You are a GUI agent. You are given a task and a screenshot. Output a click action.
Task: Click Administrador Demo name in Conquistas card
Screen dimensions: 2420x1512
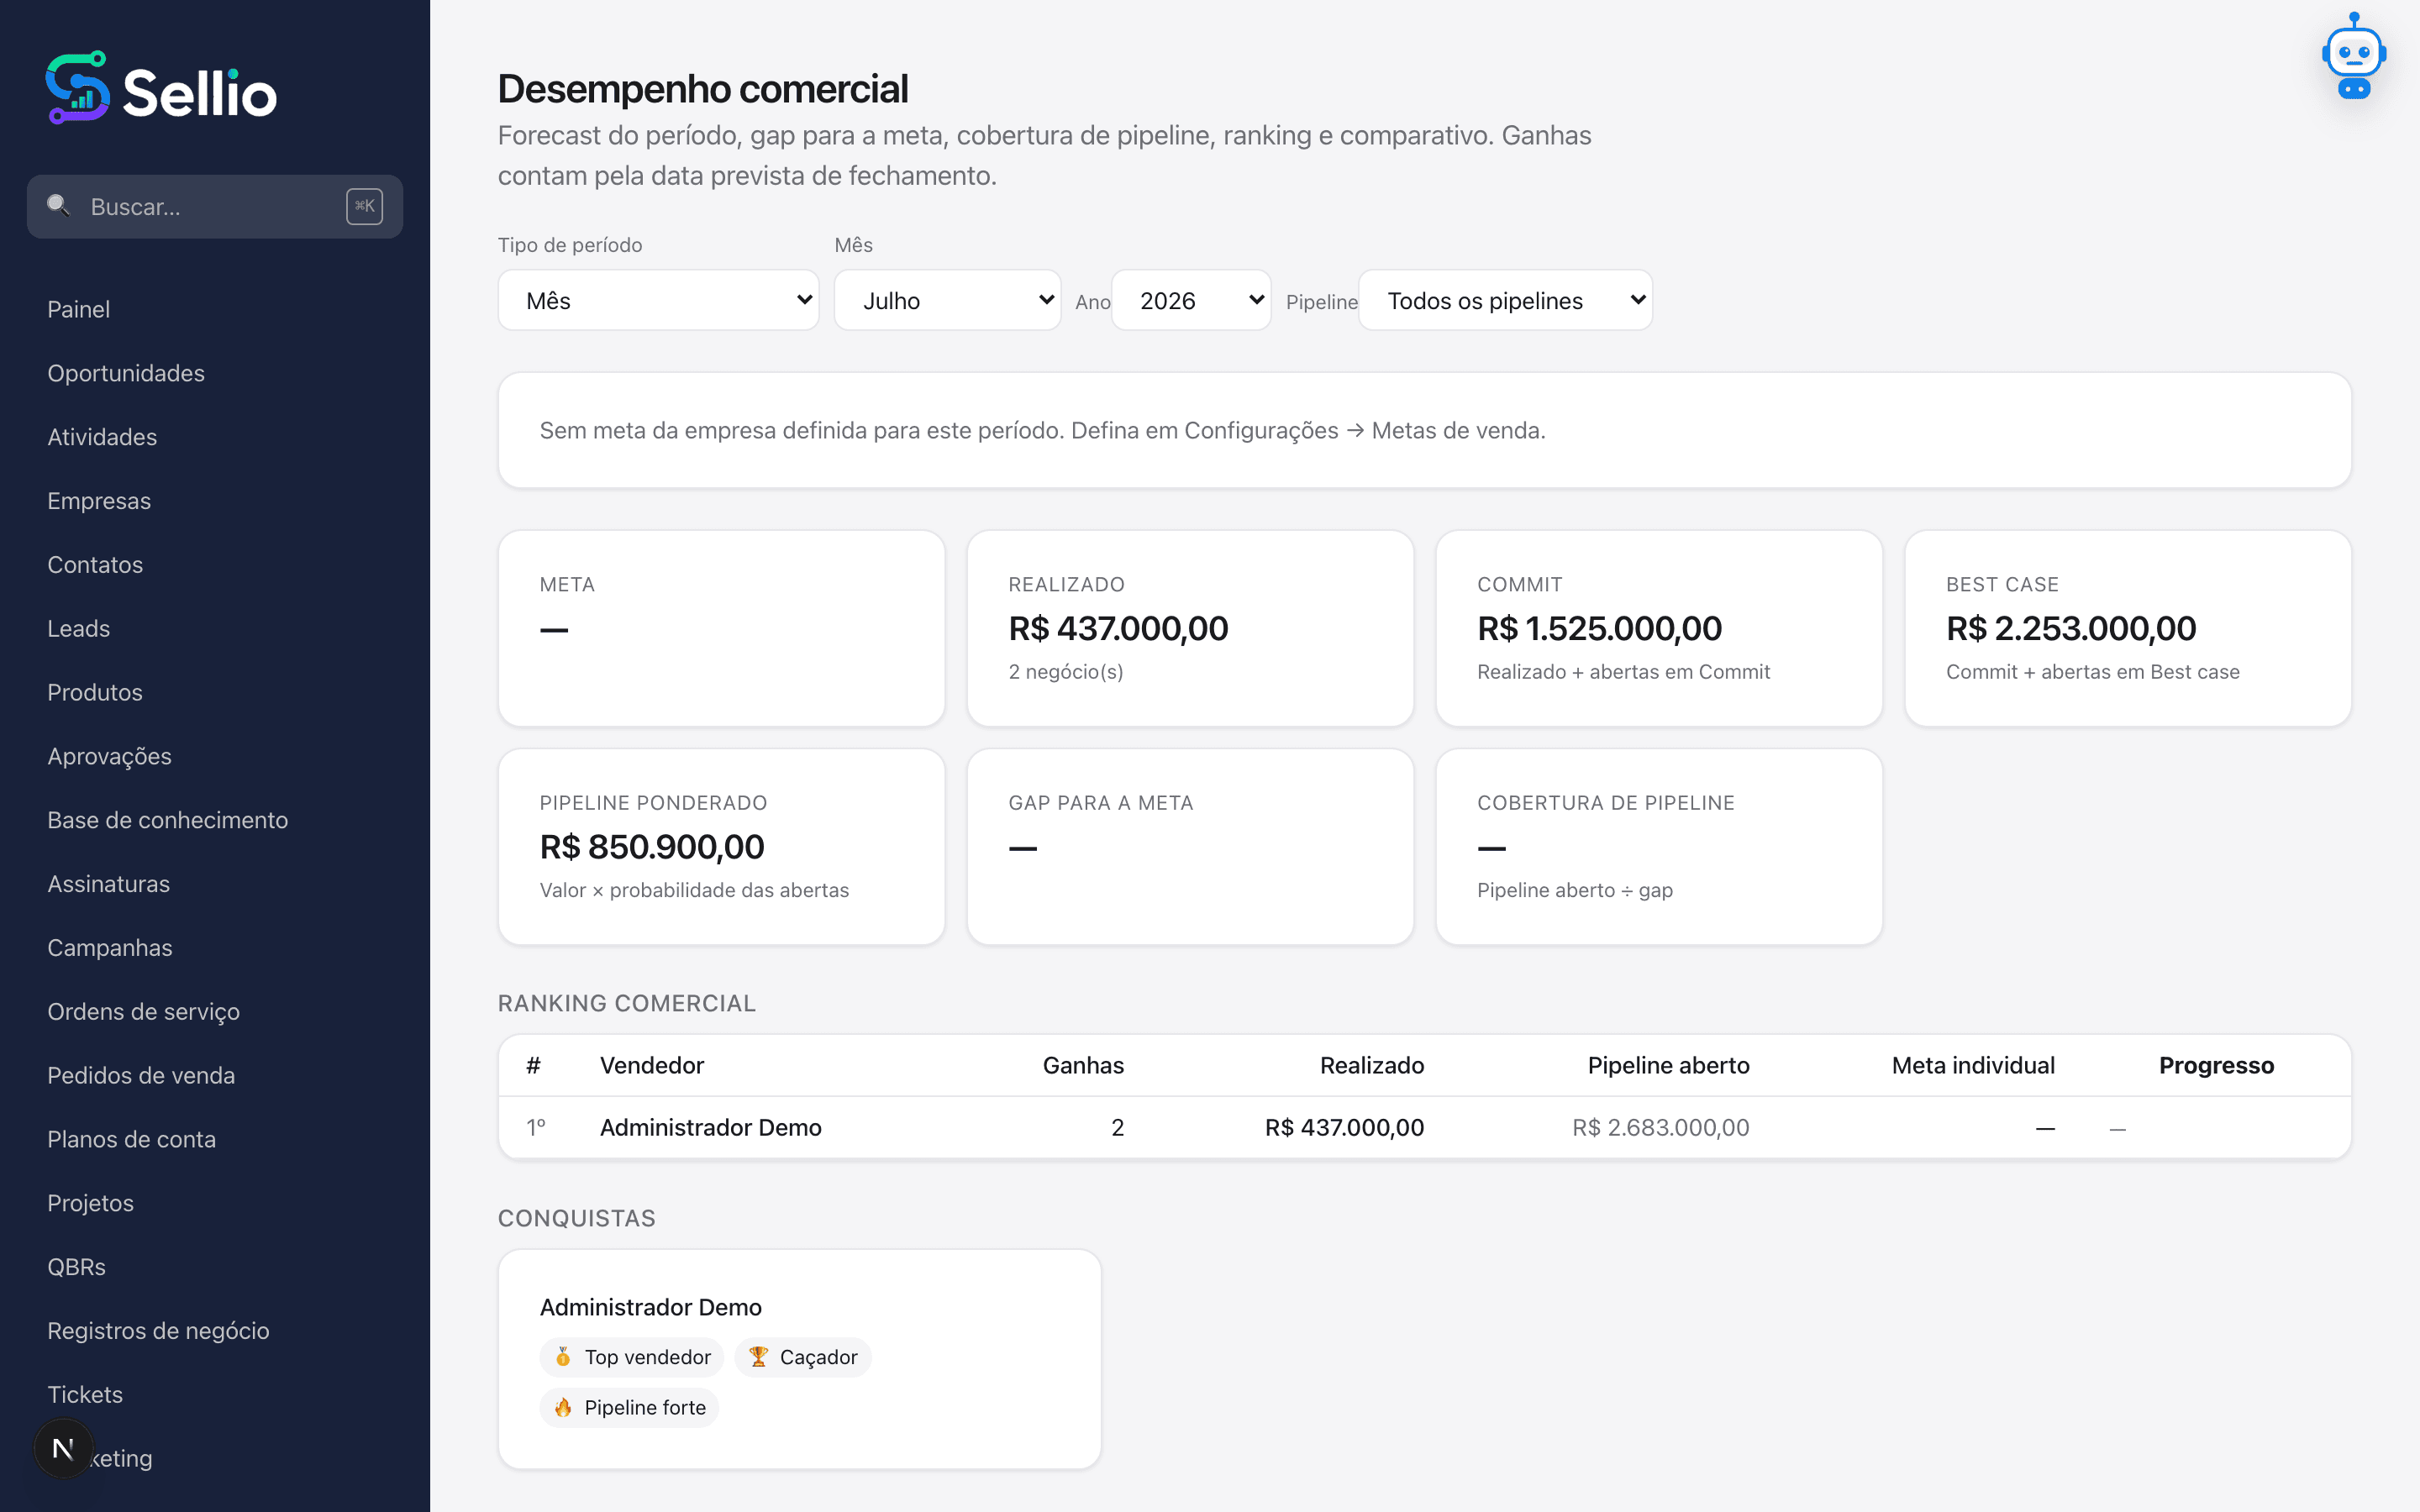pyautogui.click(x=651, y=1307)
